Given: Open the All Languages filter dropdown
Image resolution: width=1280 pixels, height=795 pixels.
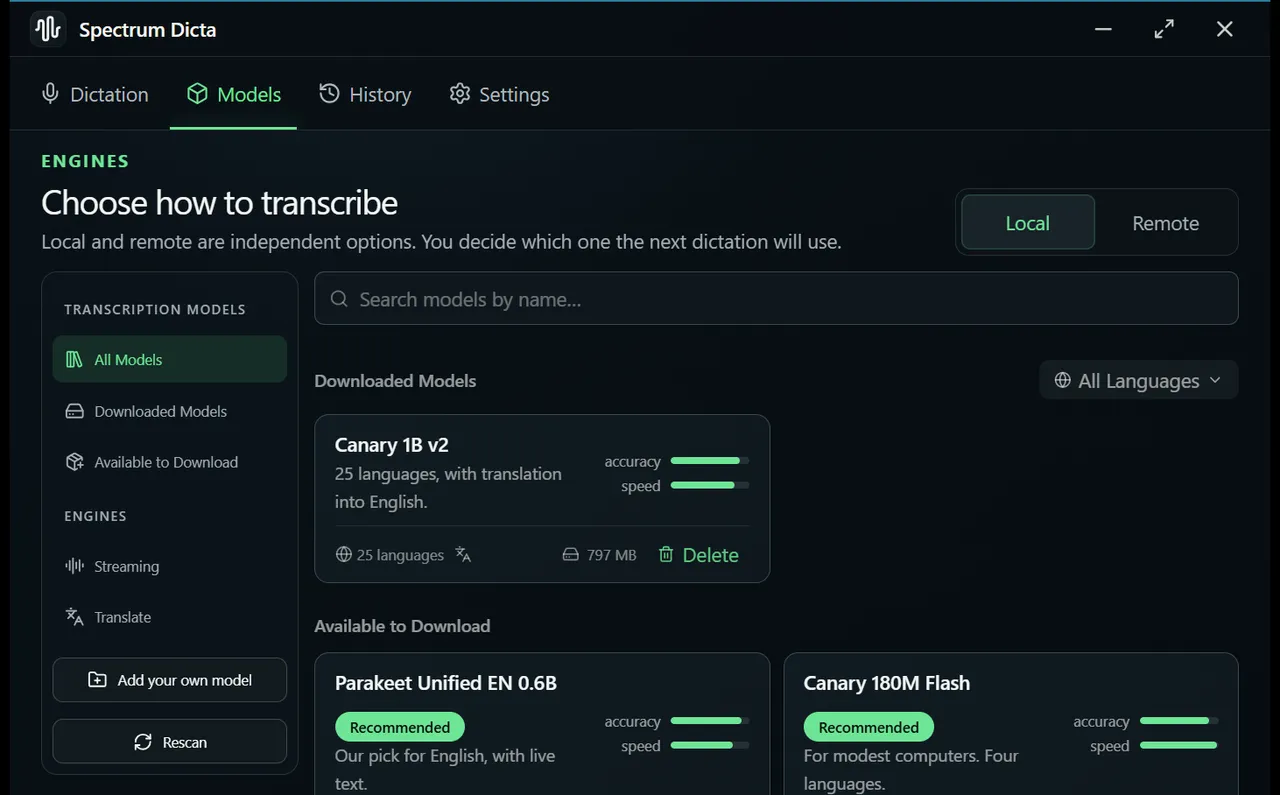Looking at the screenshot, I should (x=1138, y=380).
